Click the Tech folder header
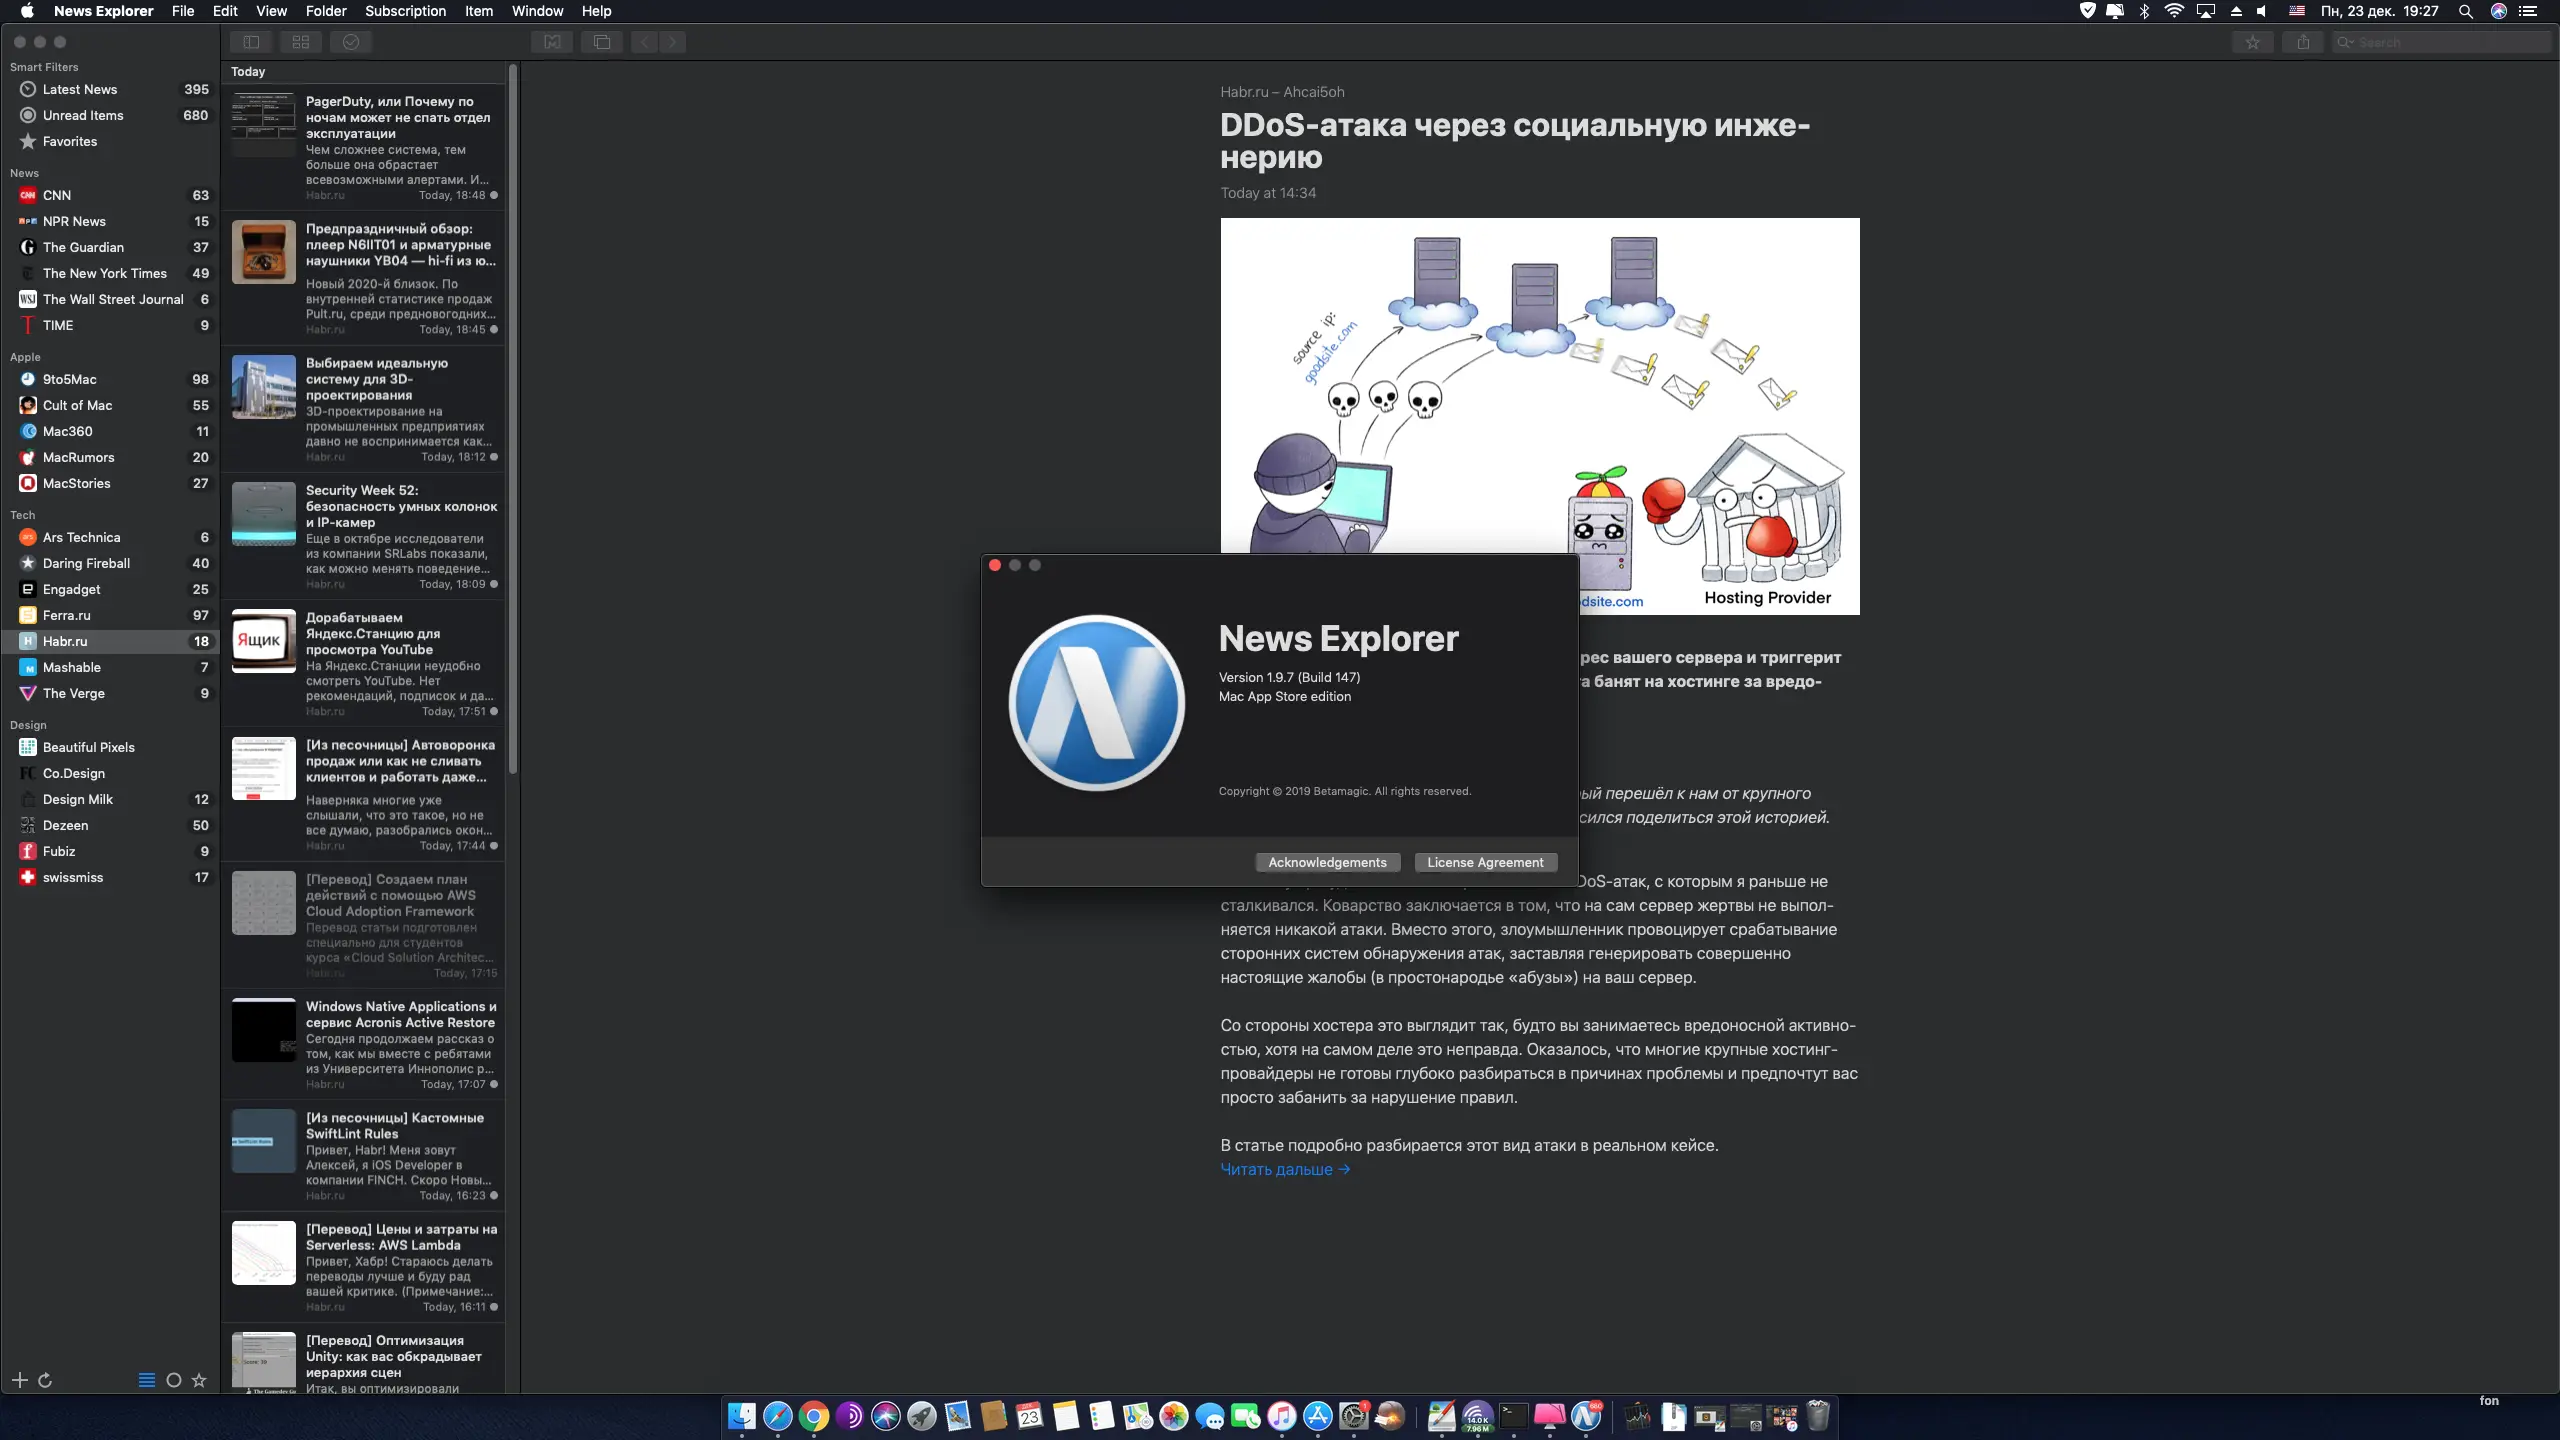2560x1440 pixels. pyautogui.click(x=22, y=515)
